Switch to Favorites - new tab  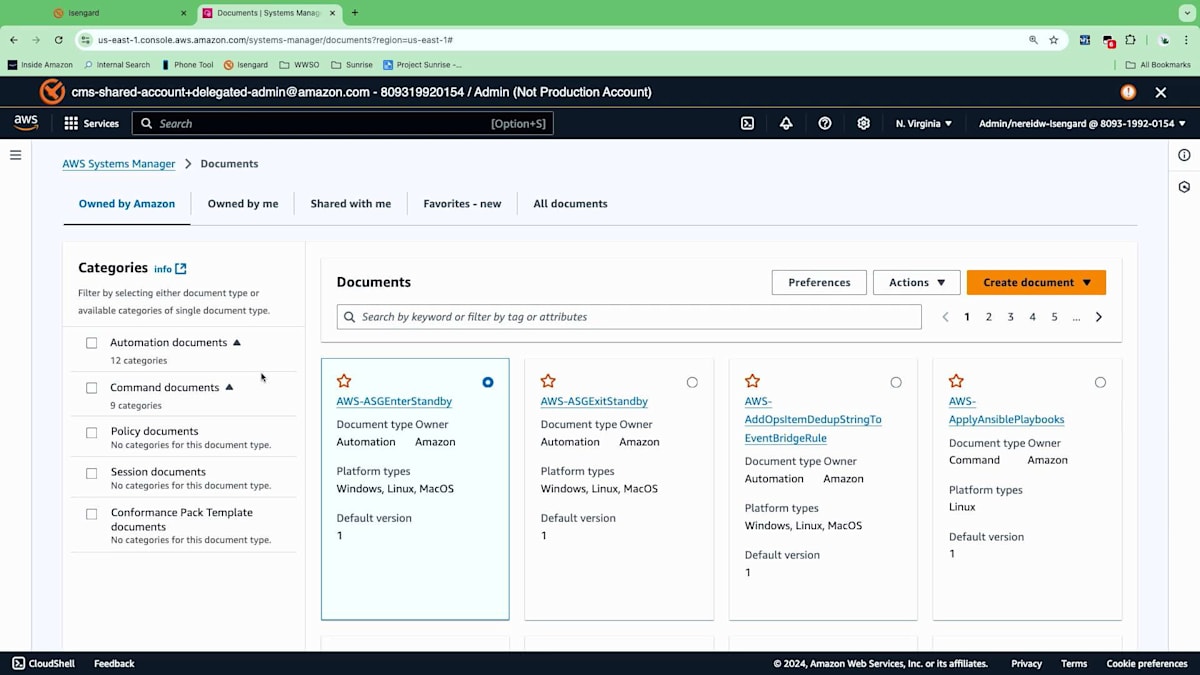coord(462,203)
